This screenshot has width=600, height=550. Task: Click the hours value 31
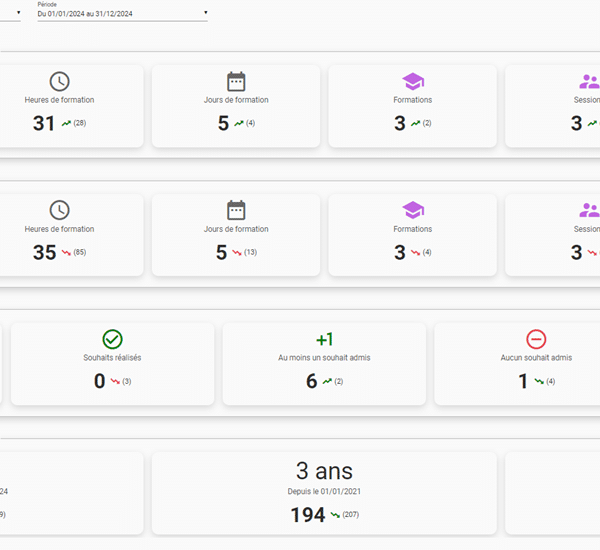coord(44,123)
